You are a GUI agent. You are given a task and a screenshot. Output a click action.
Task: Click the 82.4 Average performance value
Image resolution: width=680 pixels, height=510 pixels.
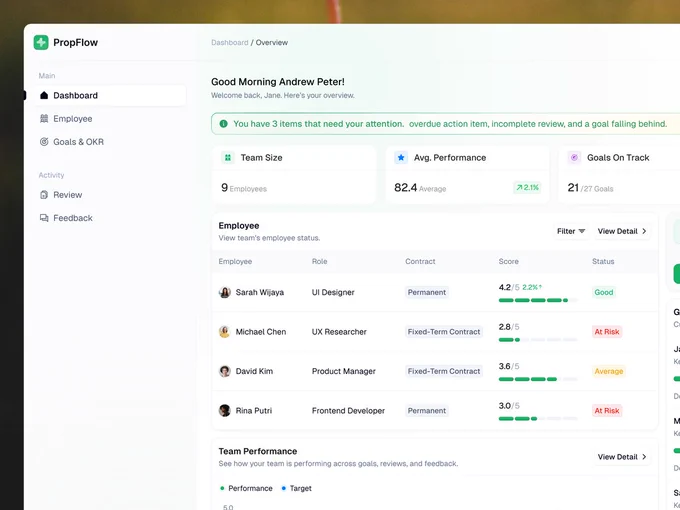point(420,188)
